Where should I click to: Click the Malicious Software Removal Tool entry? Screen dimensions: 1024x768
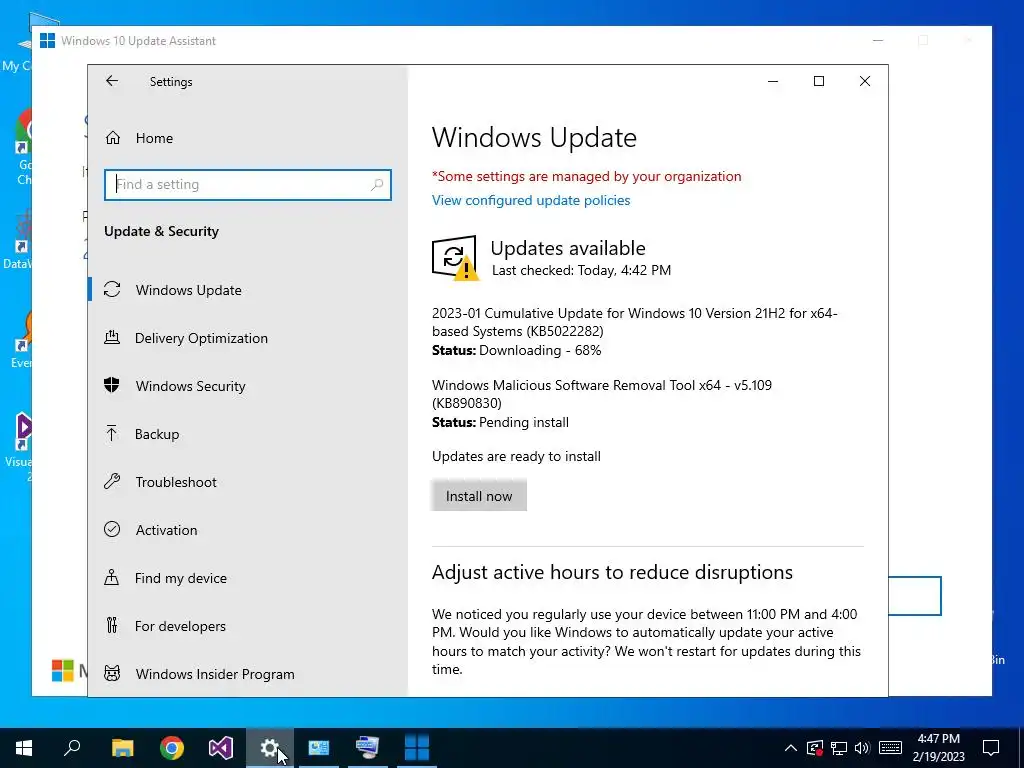point(601,394)
